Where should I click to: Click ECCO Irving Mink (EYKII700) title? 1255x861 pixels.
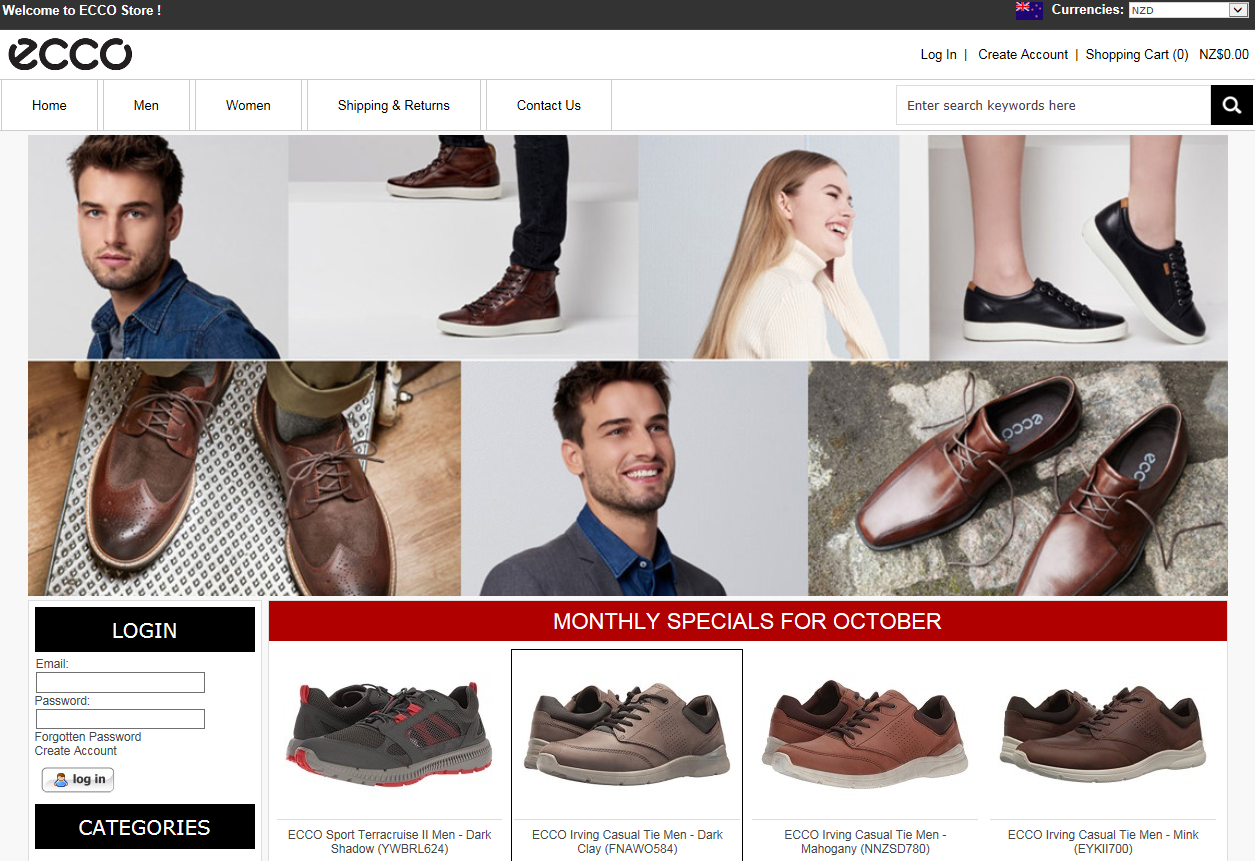pos(1103,842)
